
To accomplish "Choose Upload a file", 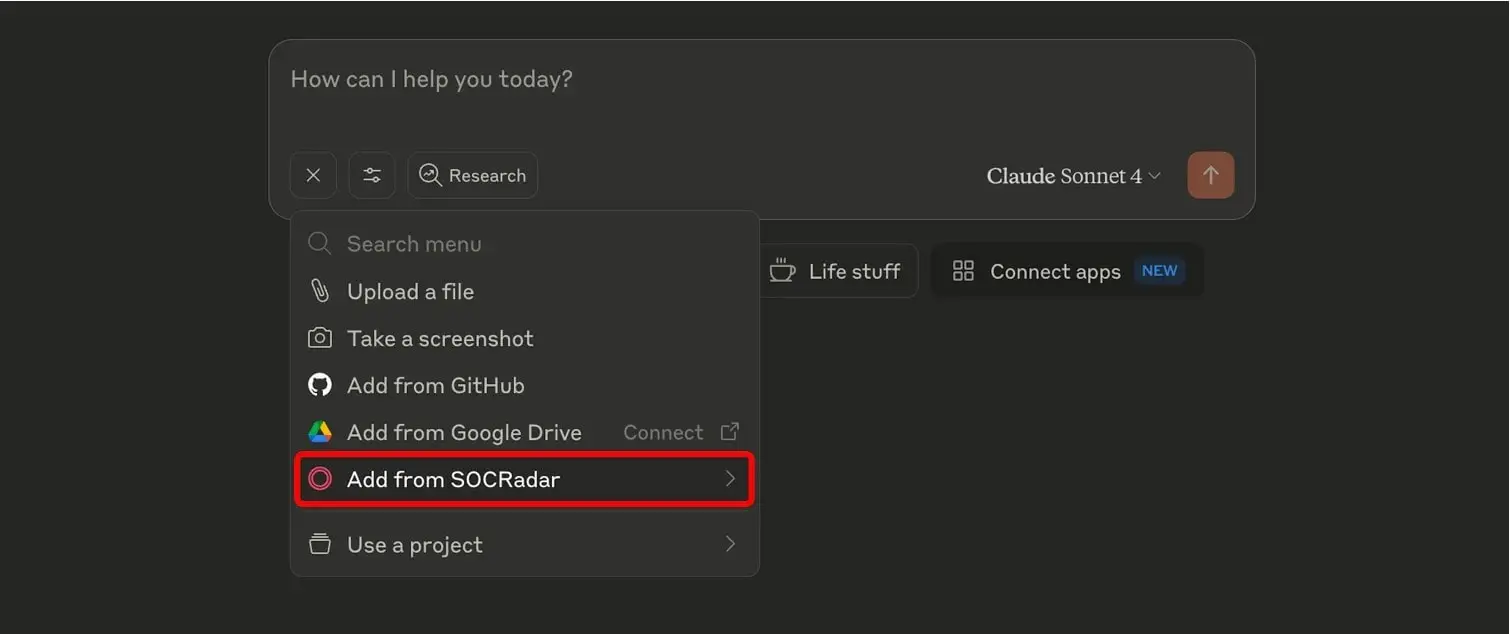I will (x=524, y=292).
